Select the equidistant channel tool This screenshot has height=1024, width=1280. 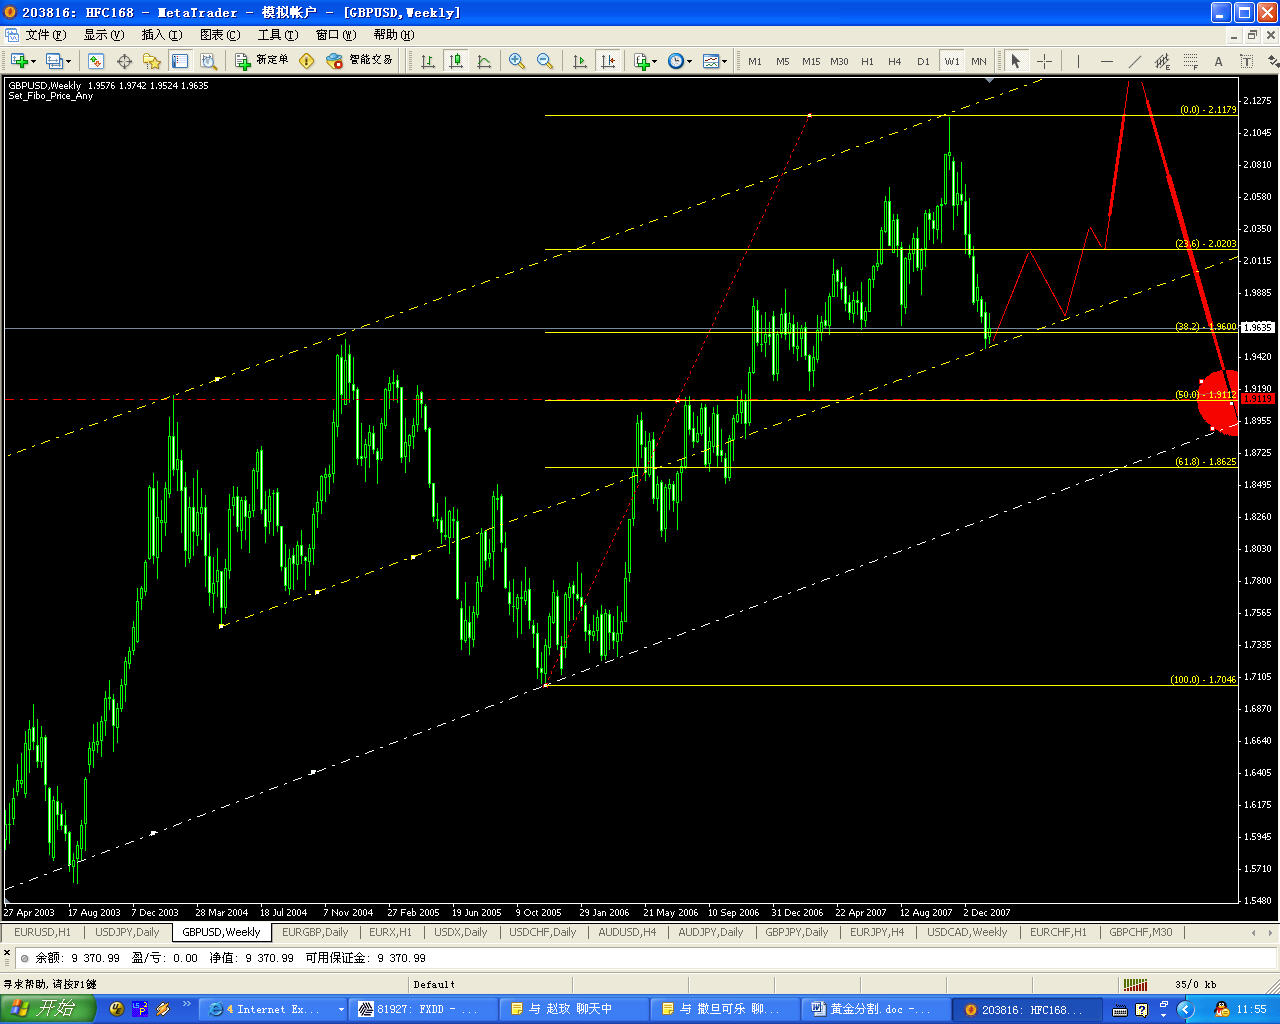pyautogui.click(x=1162, y=61)
